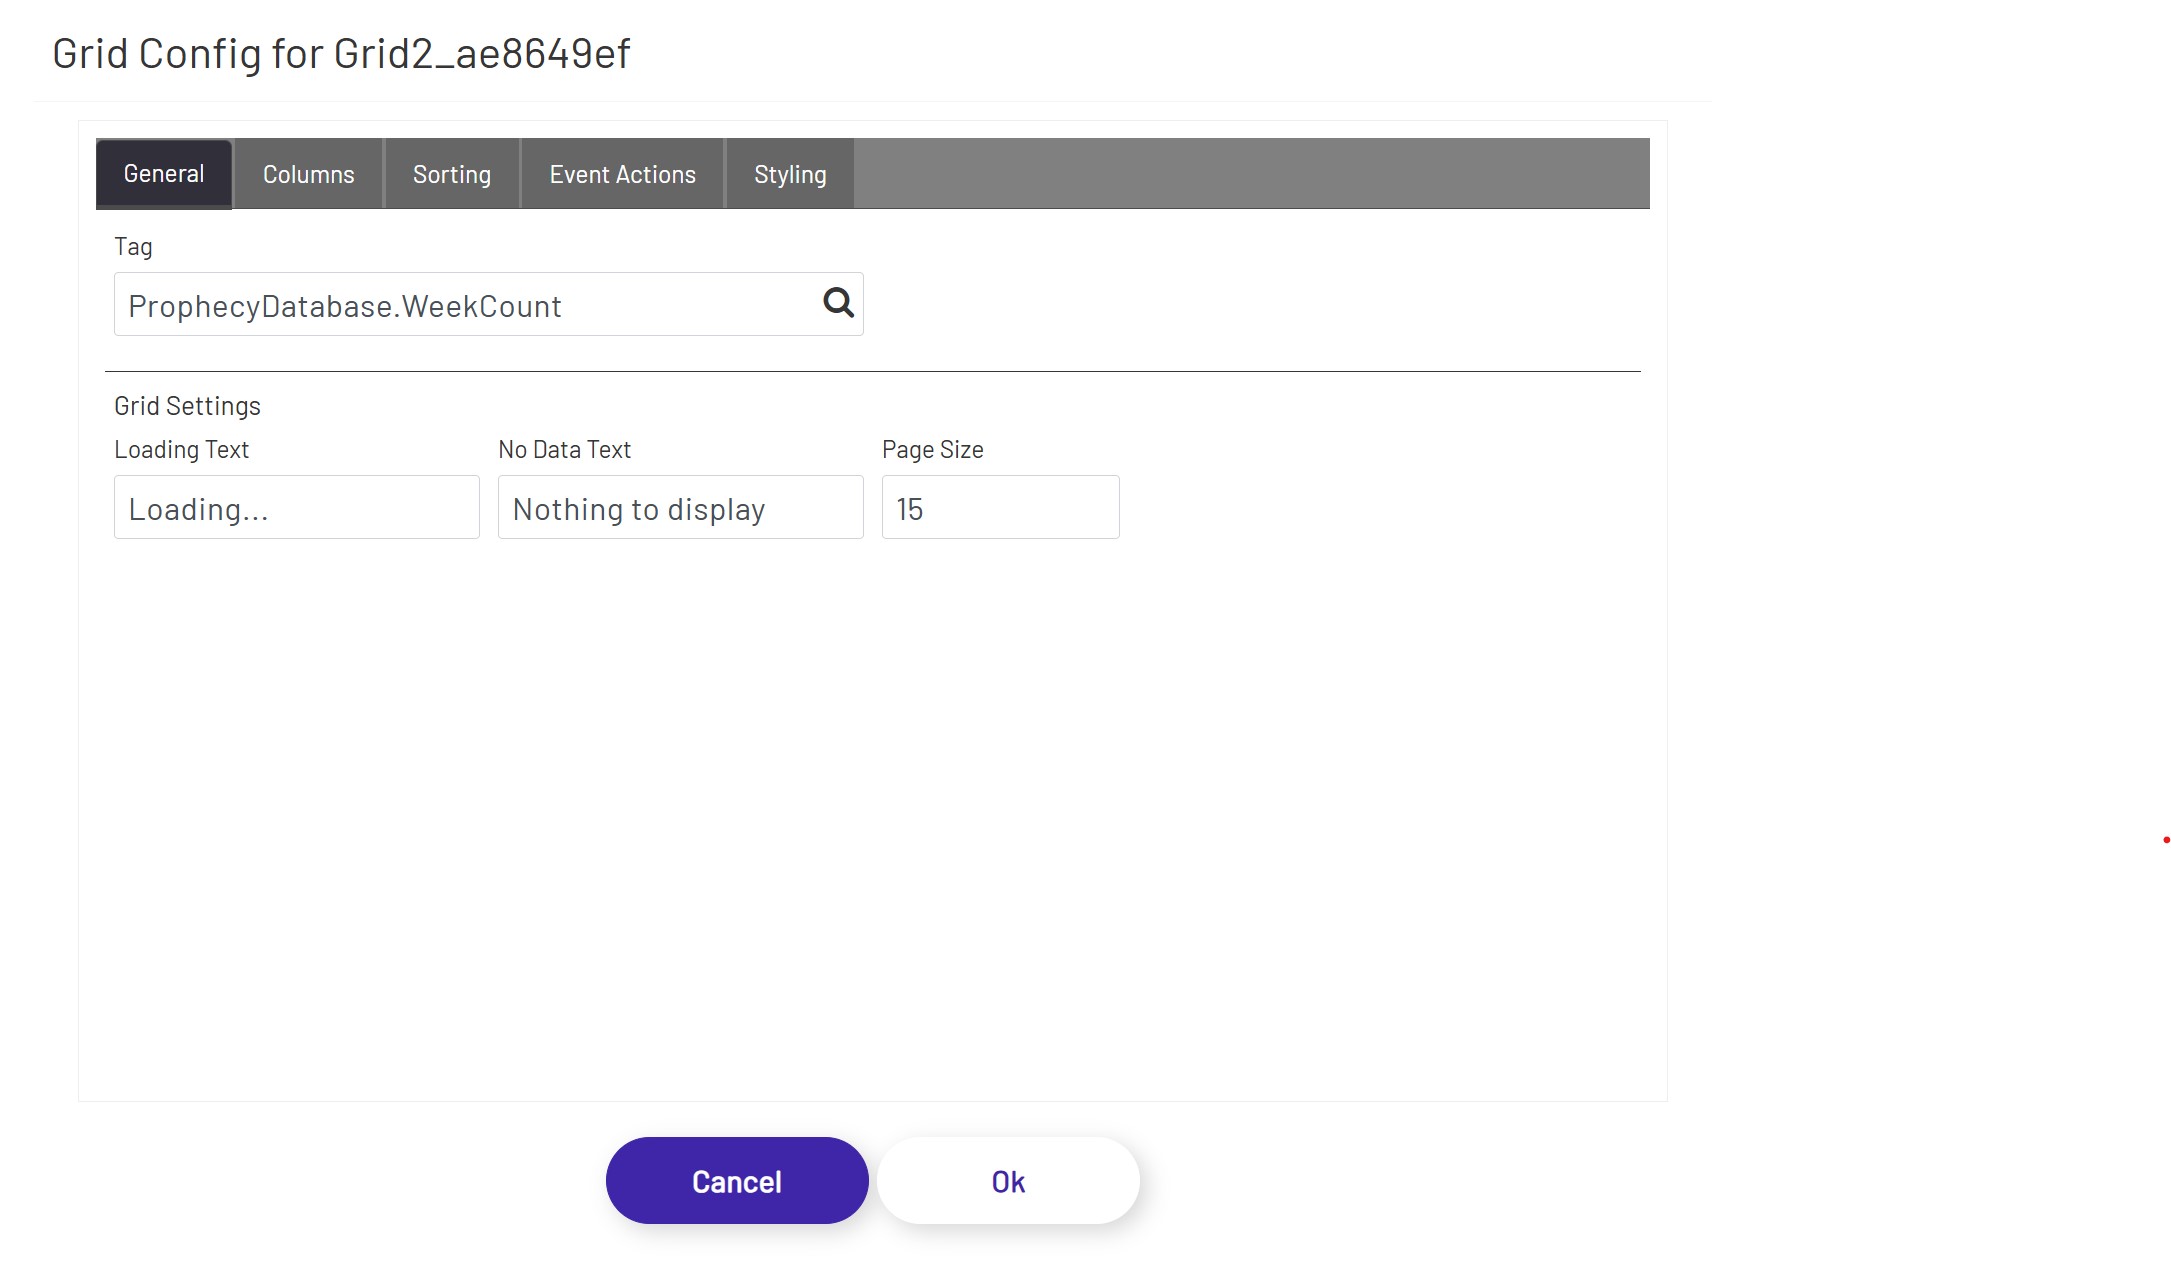This screenshot has height=1272, width=2171.
Task: Confirm settings with the Ok button
Action: click(1007, 1180)
